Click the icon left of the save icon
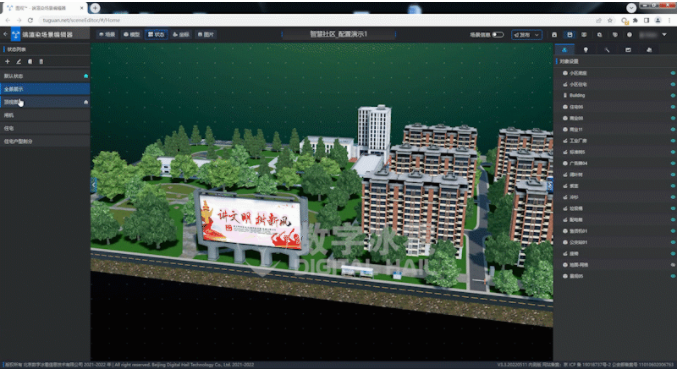Screen dimensions: 678x369 tap(554, 35)
